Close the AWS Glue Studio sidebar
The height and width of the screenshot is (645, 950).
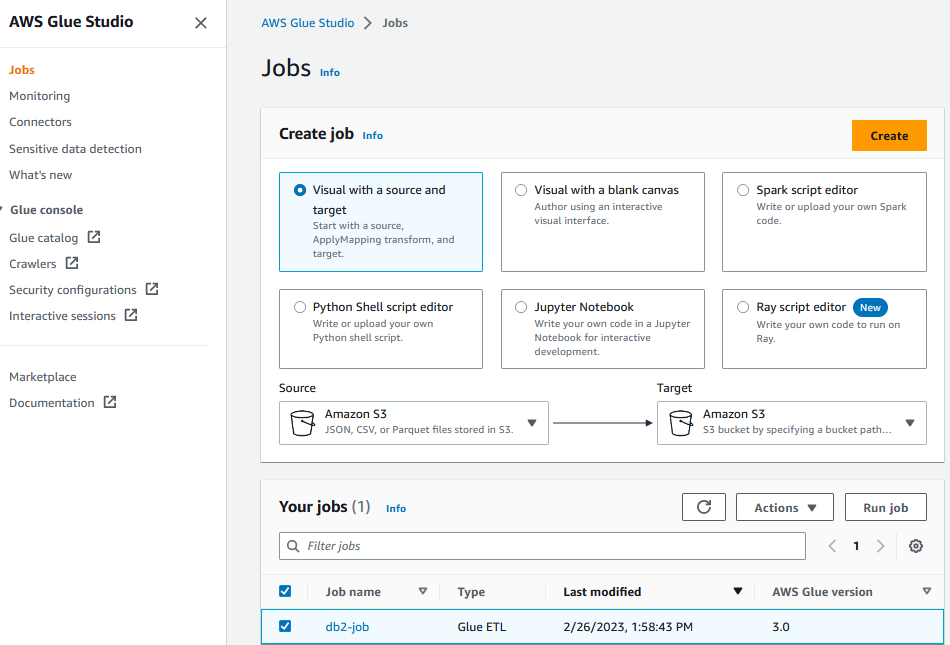click(201, 23)
